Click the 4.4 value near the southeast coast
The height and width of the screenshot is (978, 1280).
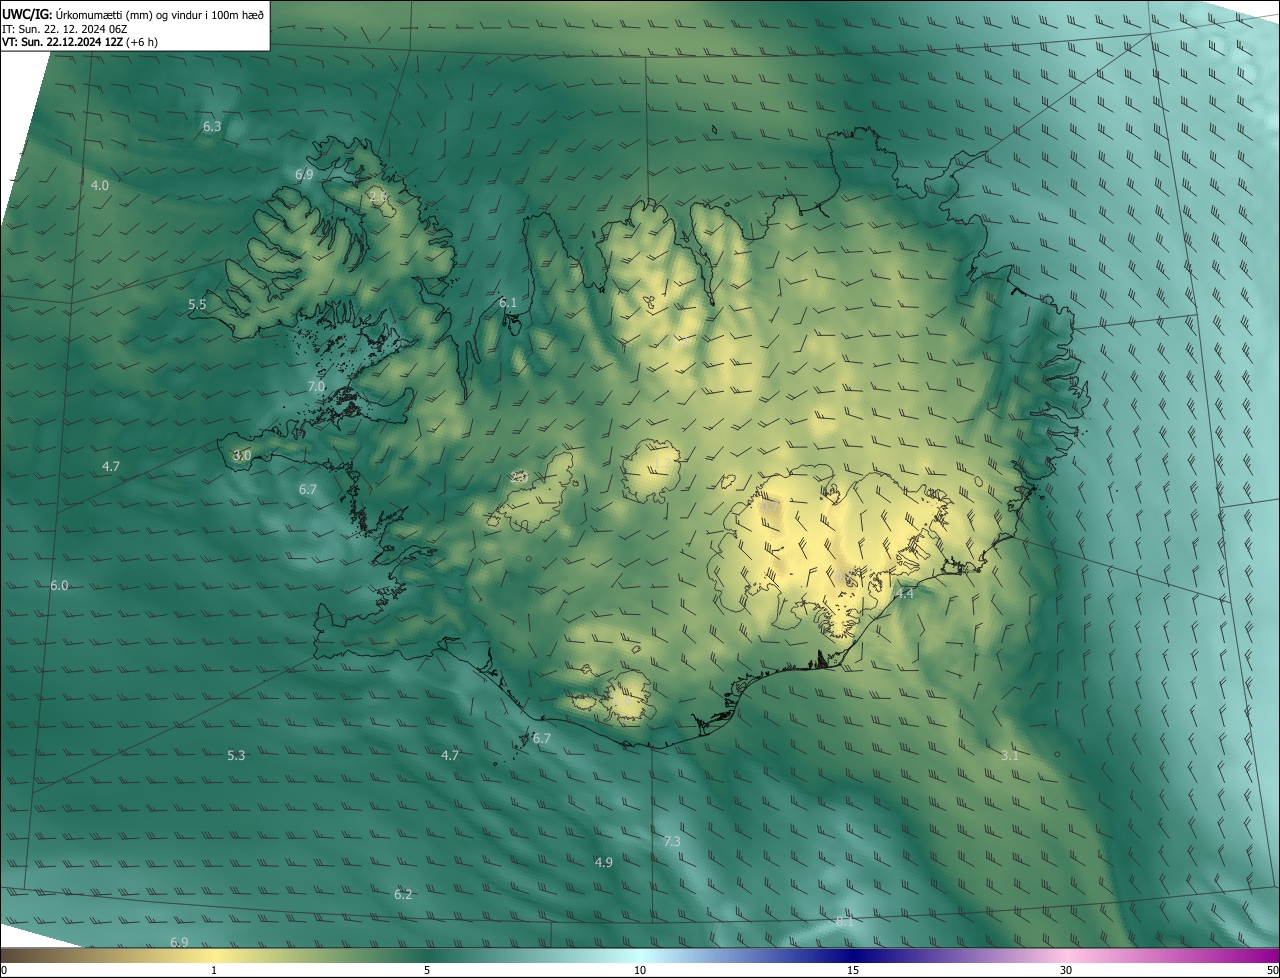[x=905, y=594]
